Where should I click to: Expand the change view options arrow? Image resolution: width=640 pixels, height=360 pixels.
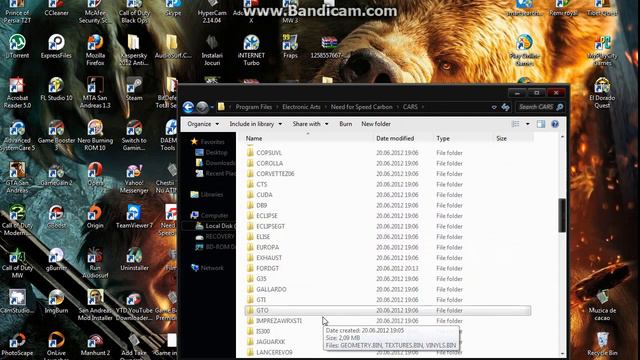[x=527, y=124]
